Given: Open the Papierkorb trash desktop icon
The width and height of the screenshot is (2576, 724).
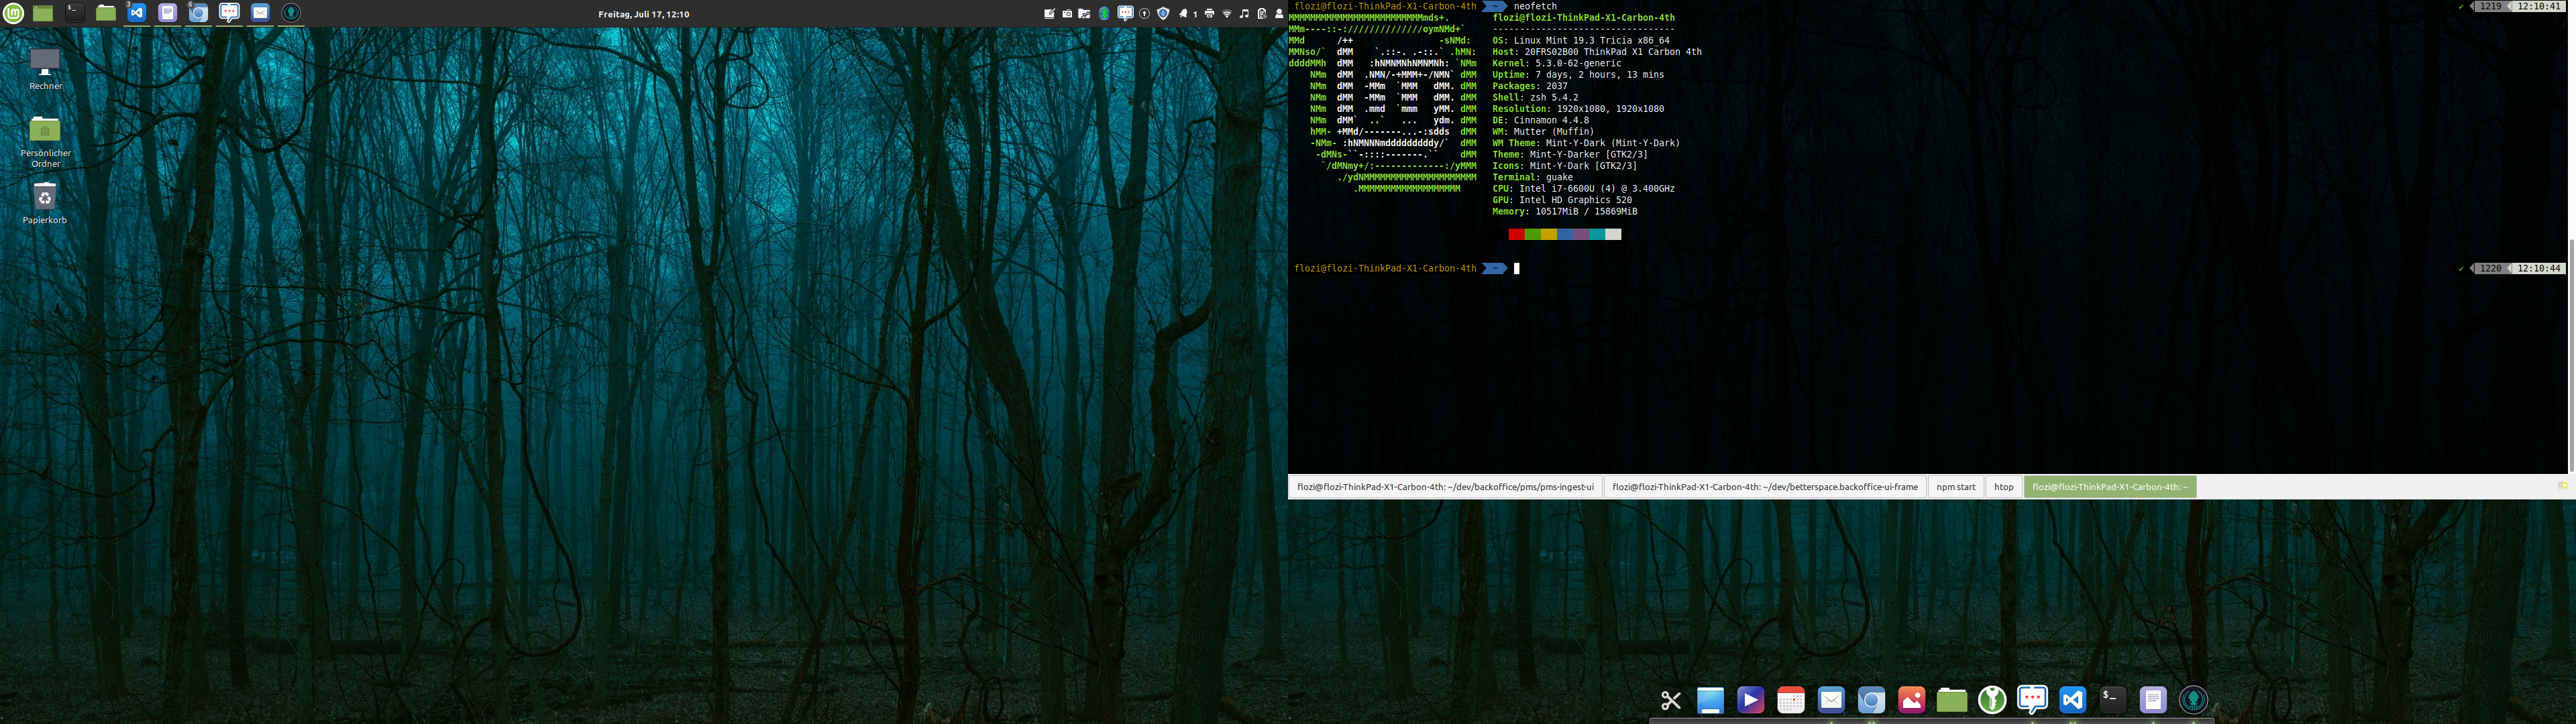Looking at the screenshot, I should click(x=44, y=197).
